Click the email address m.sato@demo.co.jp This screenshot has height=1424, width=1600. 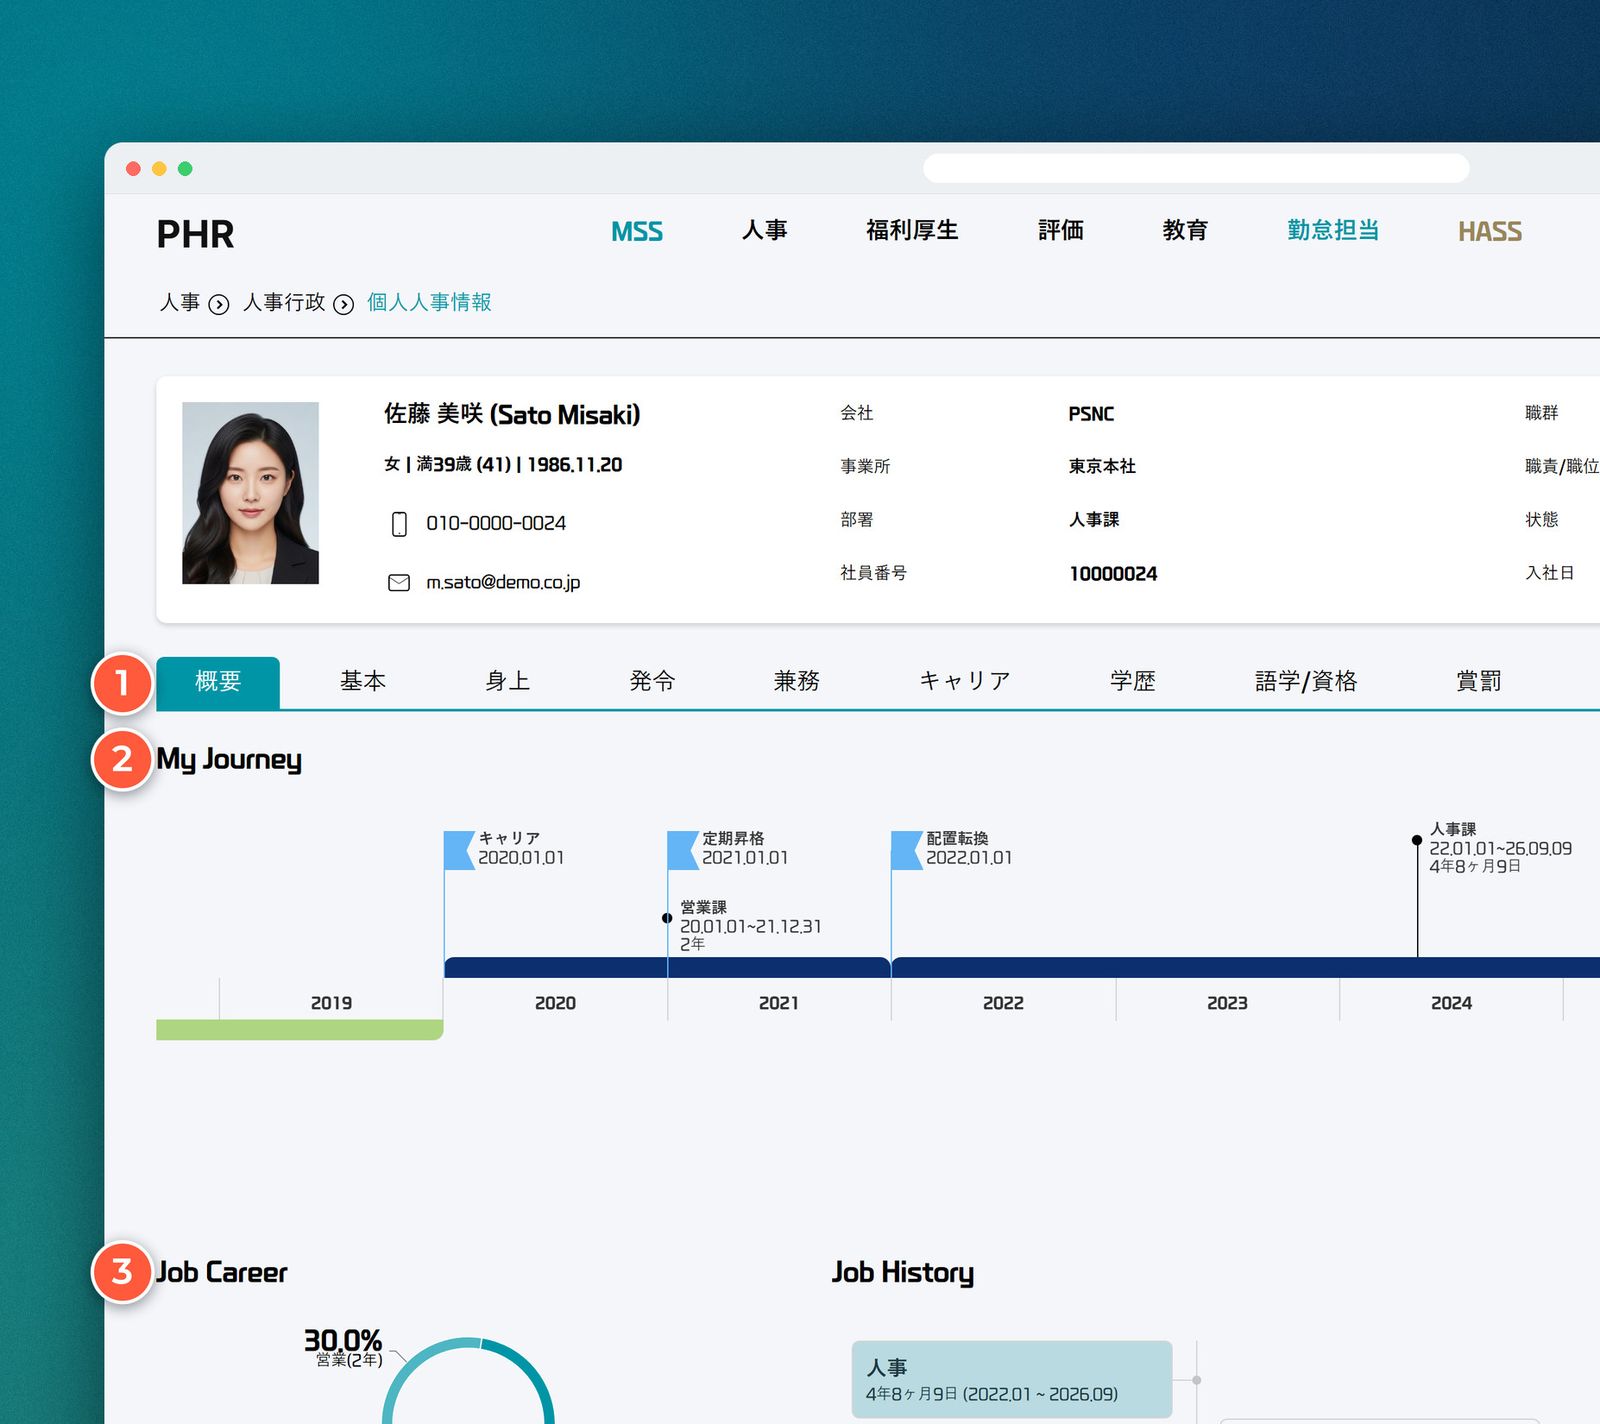point(503,582)
